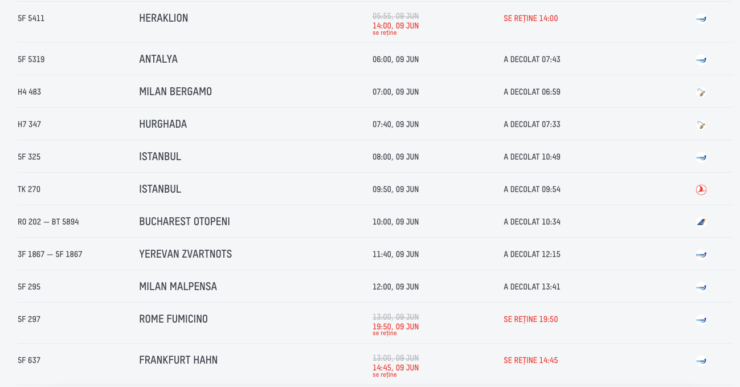This screenshot has width=740, height=387.
Task: Click flight number H4 483
Action: (x=29, y=92)
